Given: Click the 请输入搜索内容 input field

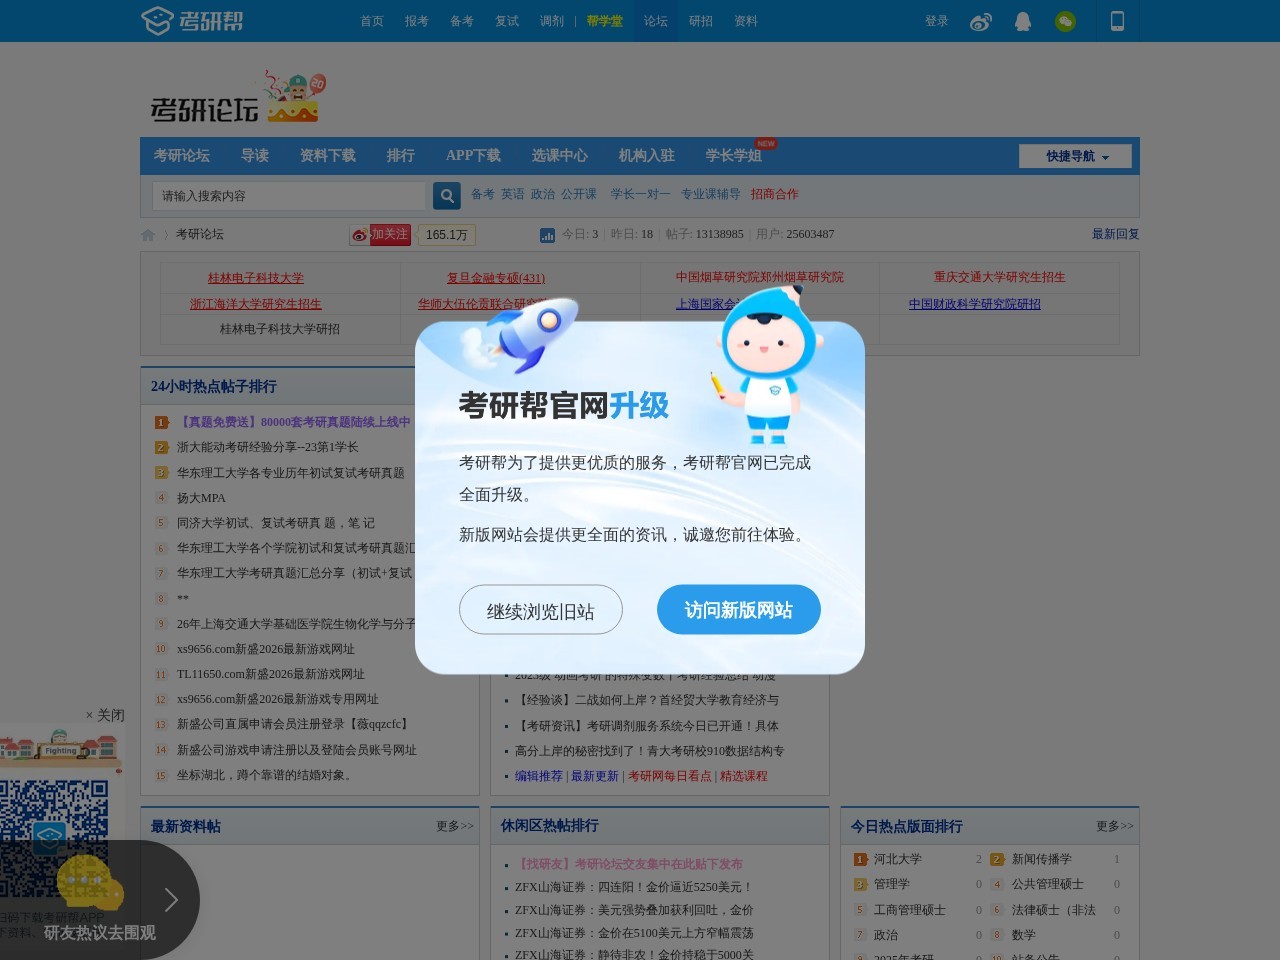Looking at the screenshot, I should point(290,195).
